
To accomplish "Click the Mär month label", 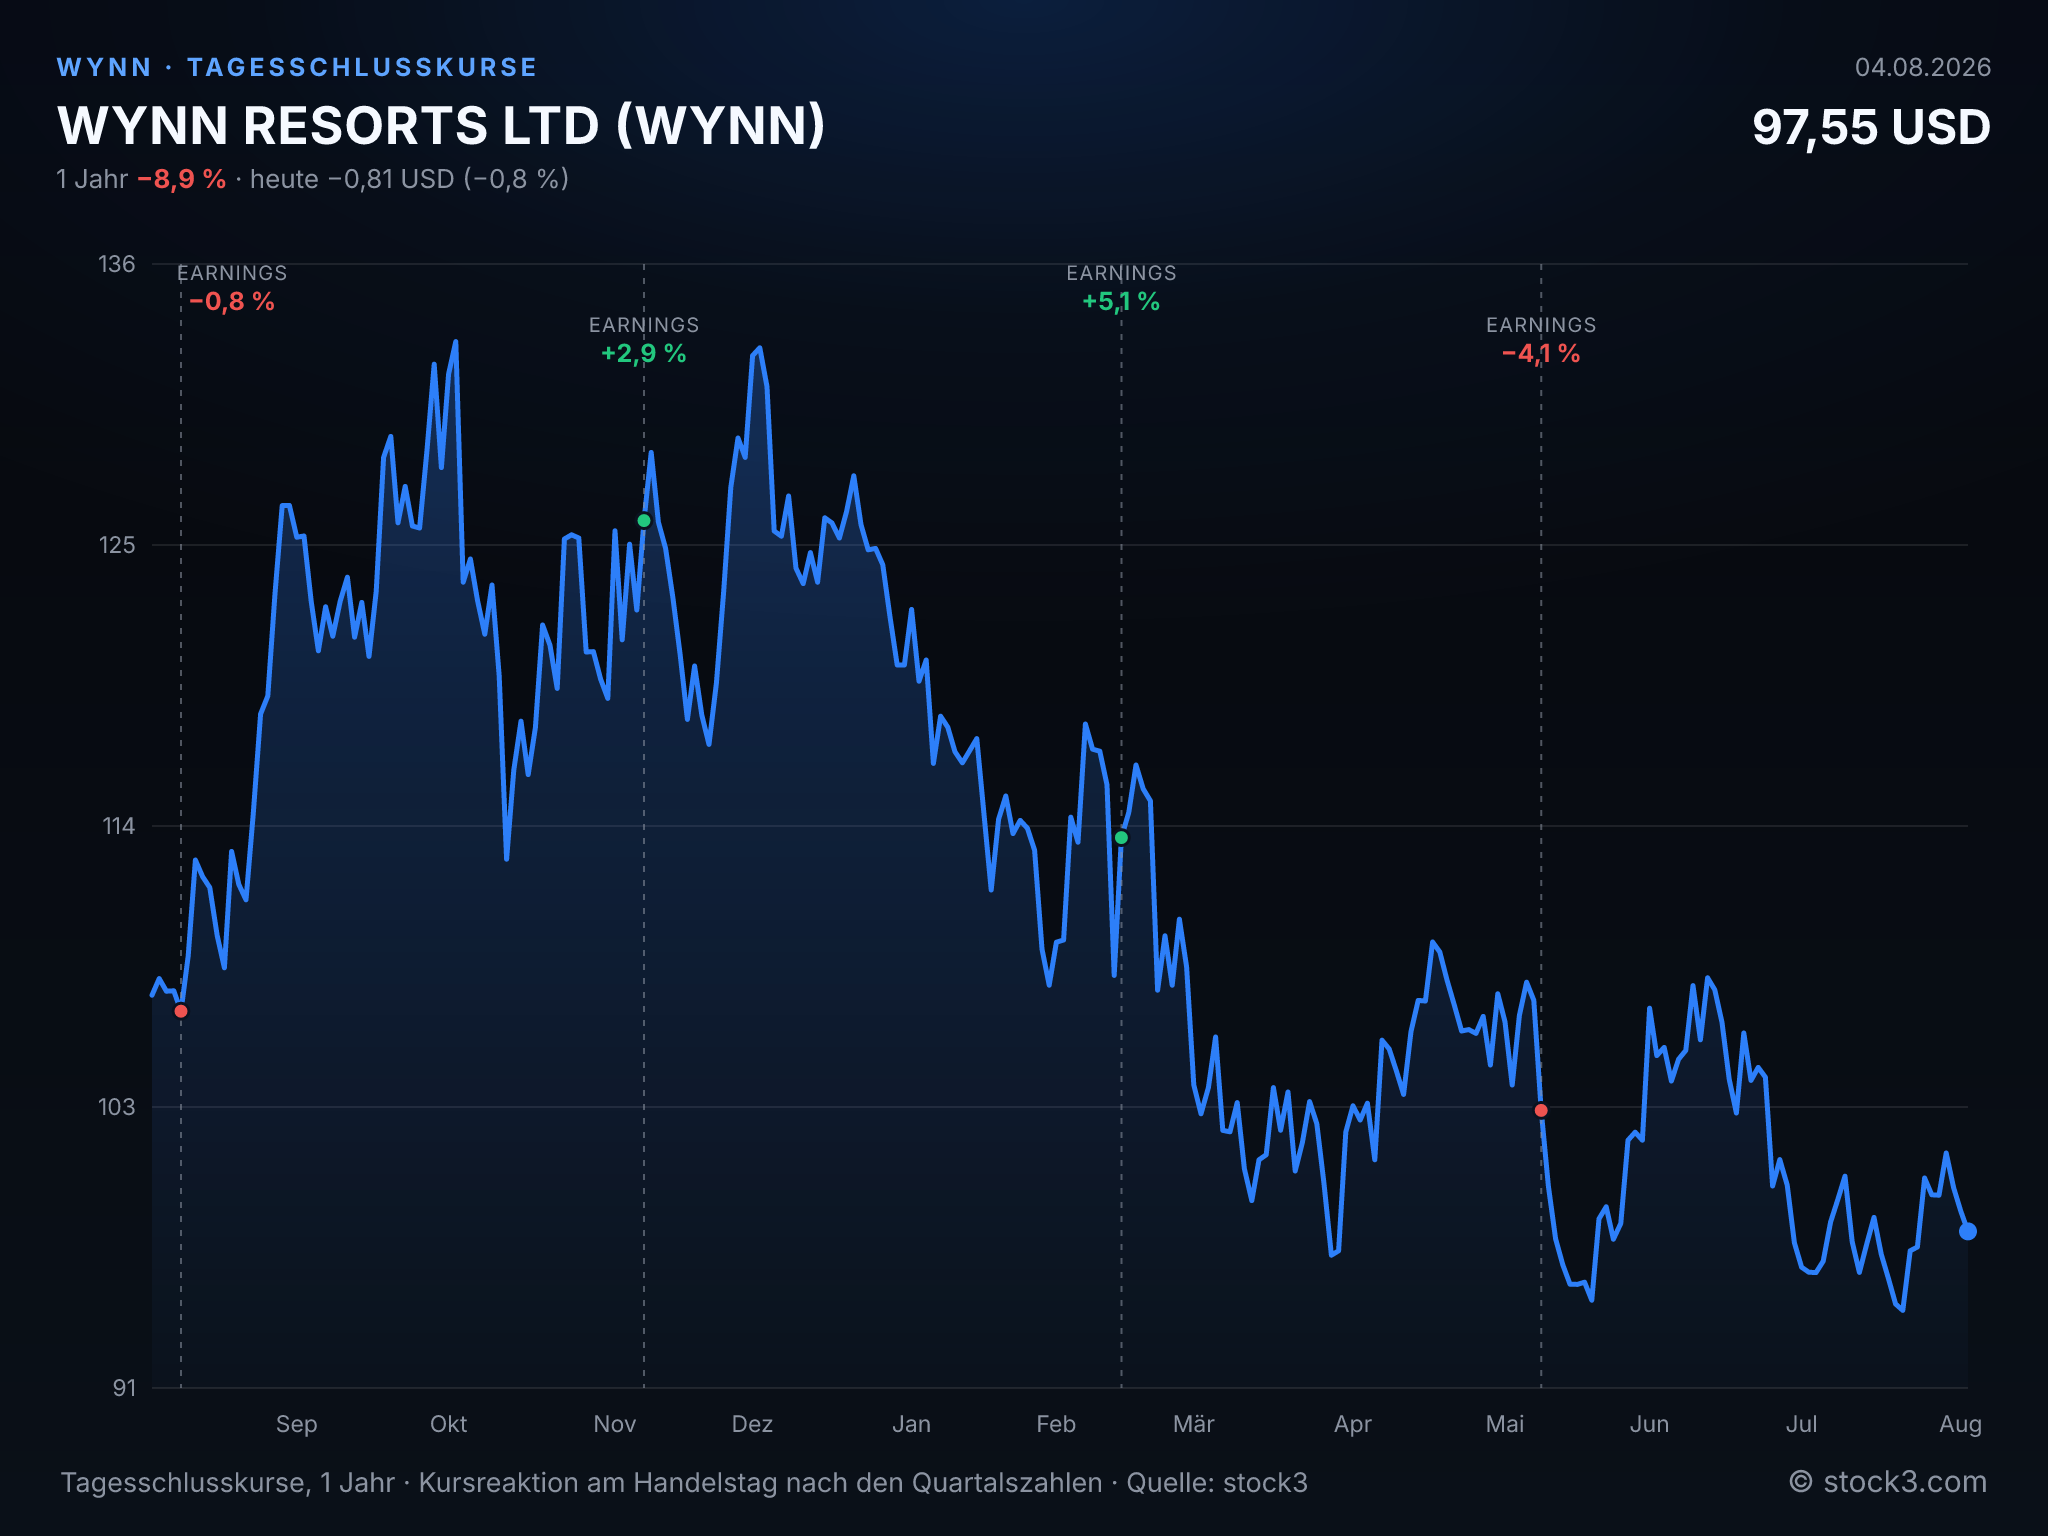I will point(1193,1424).
